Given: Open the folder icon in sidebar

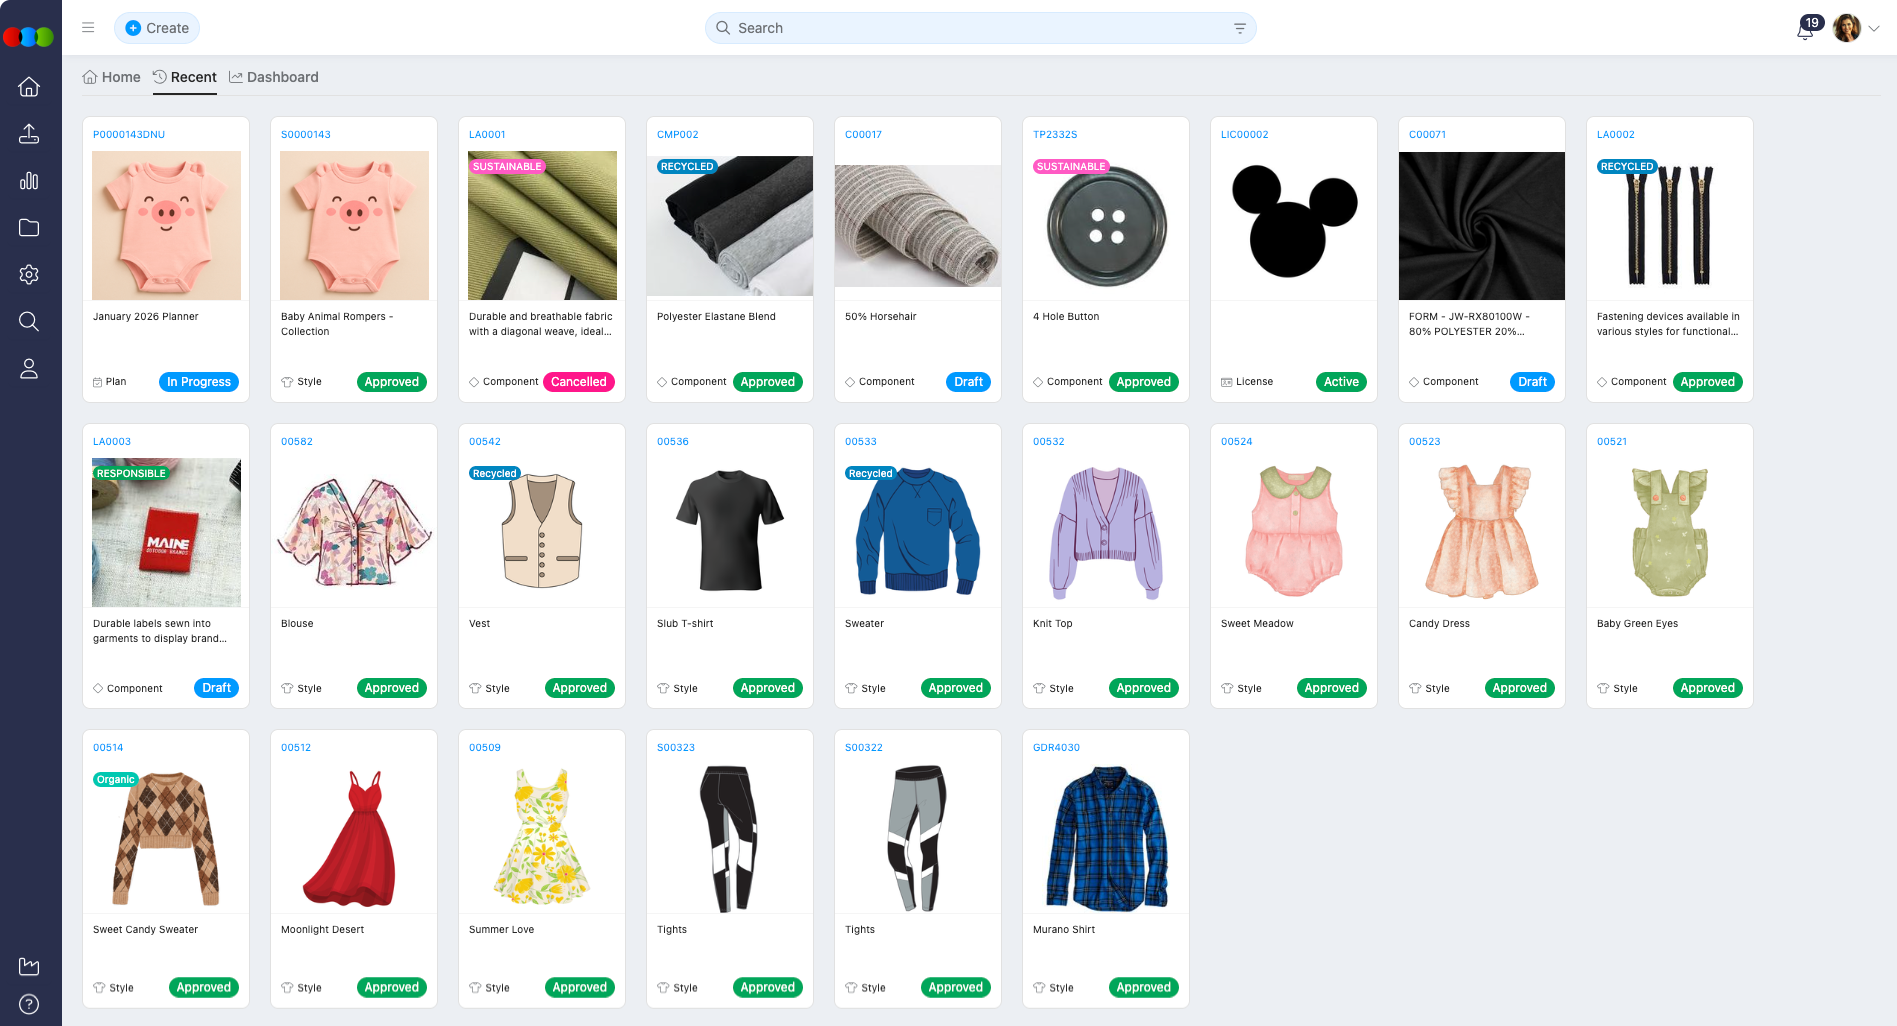Looking at the screenshot, I should pos(29,228).
